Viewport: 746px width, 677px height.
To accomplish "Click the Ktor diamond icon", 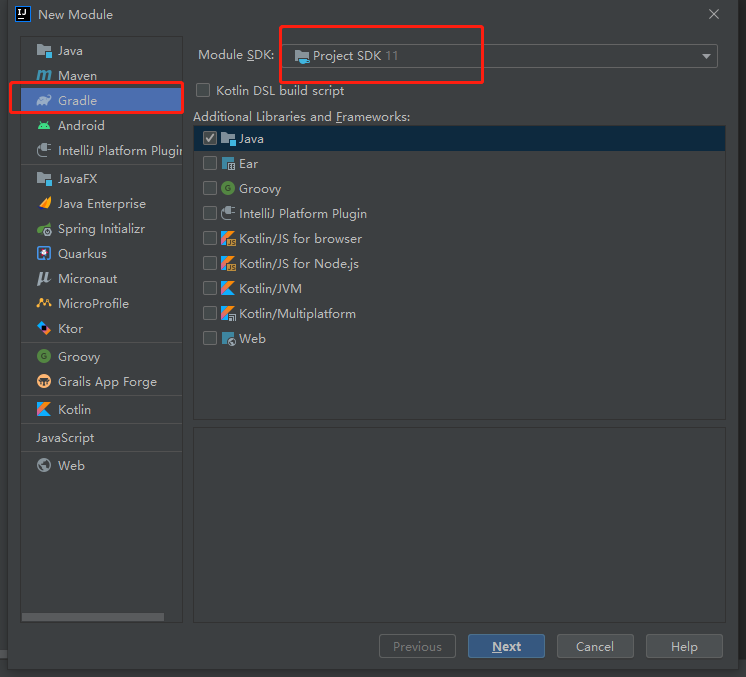I will coord(44,328).
